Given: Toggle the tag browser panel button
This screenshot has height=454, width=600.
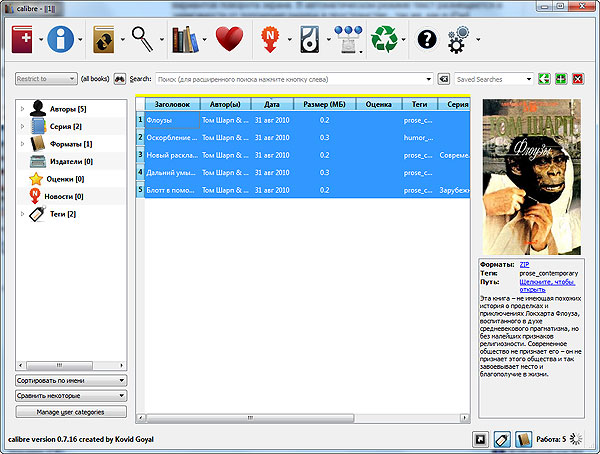Looking at the screenshot, I should [504, 438].
